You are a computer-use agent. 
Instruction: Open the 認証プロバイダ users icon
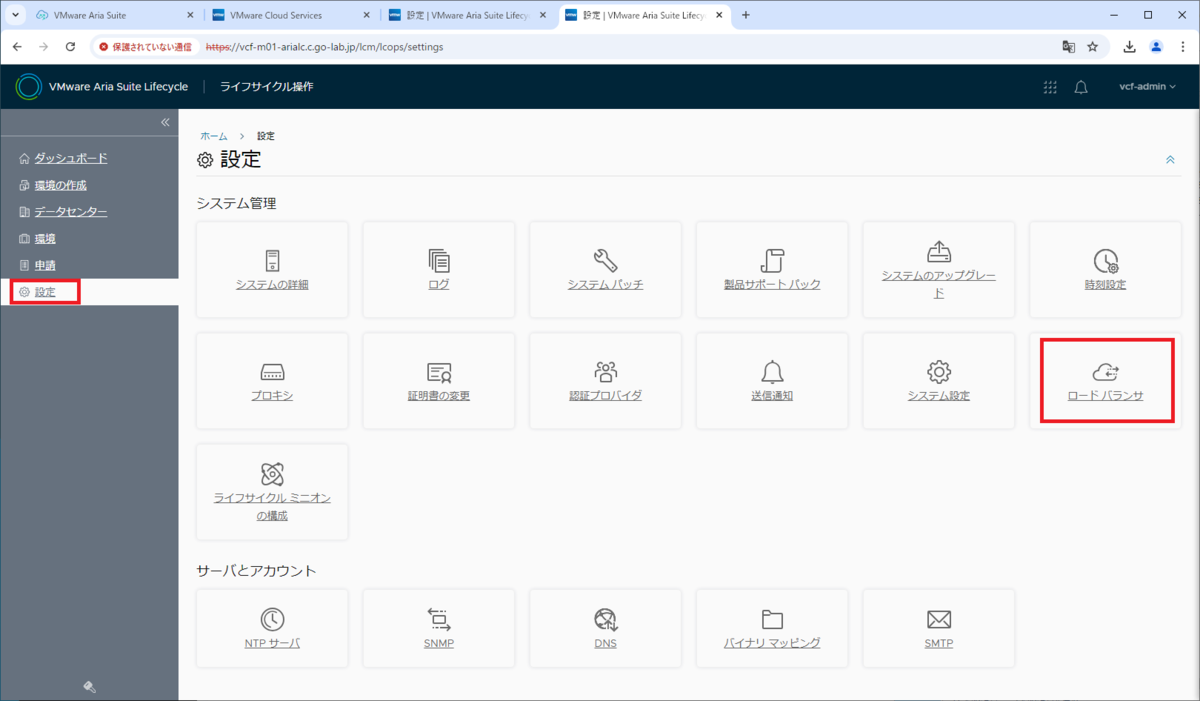pos(605,372)
